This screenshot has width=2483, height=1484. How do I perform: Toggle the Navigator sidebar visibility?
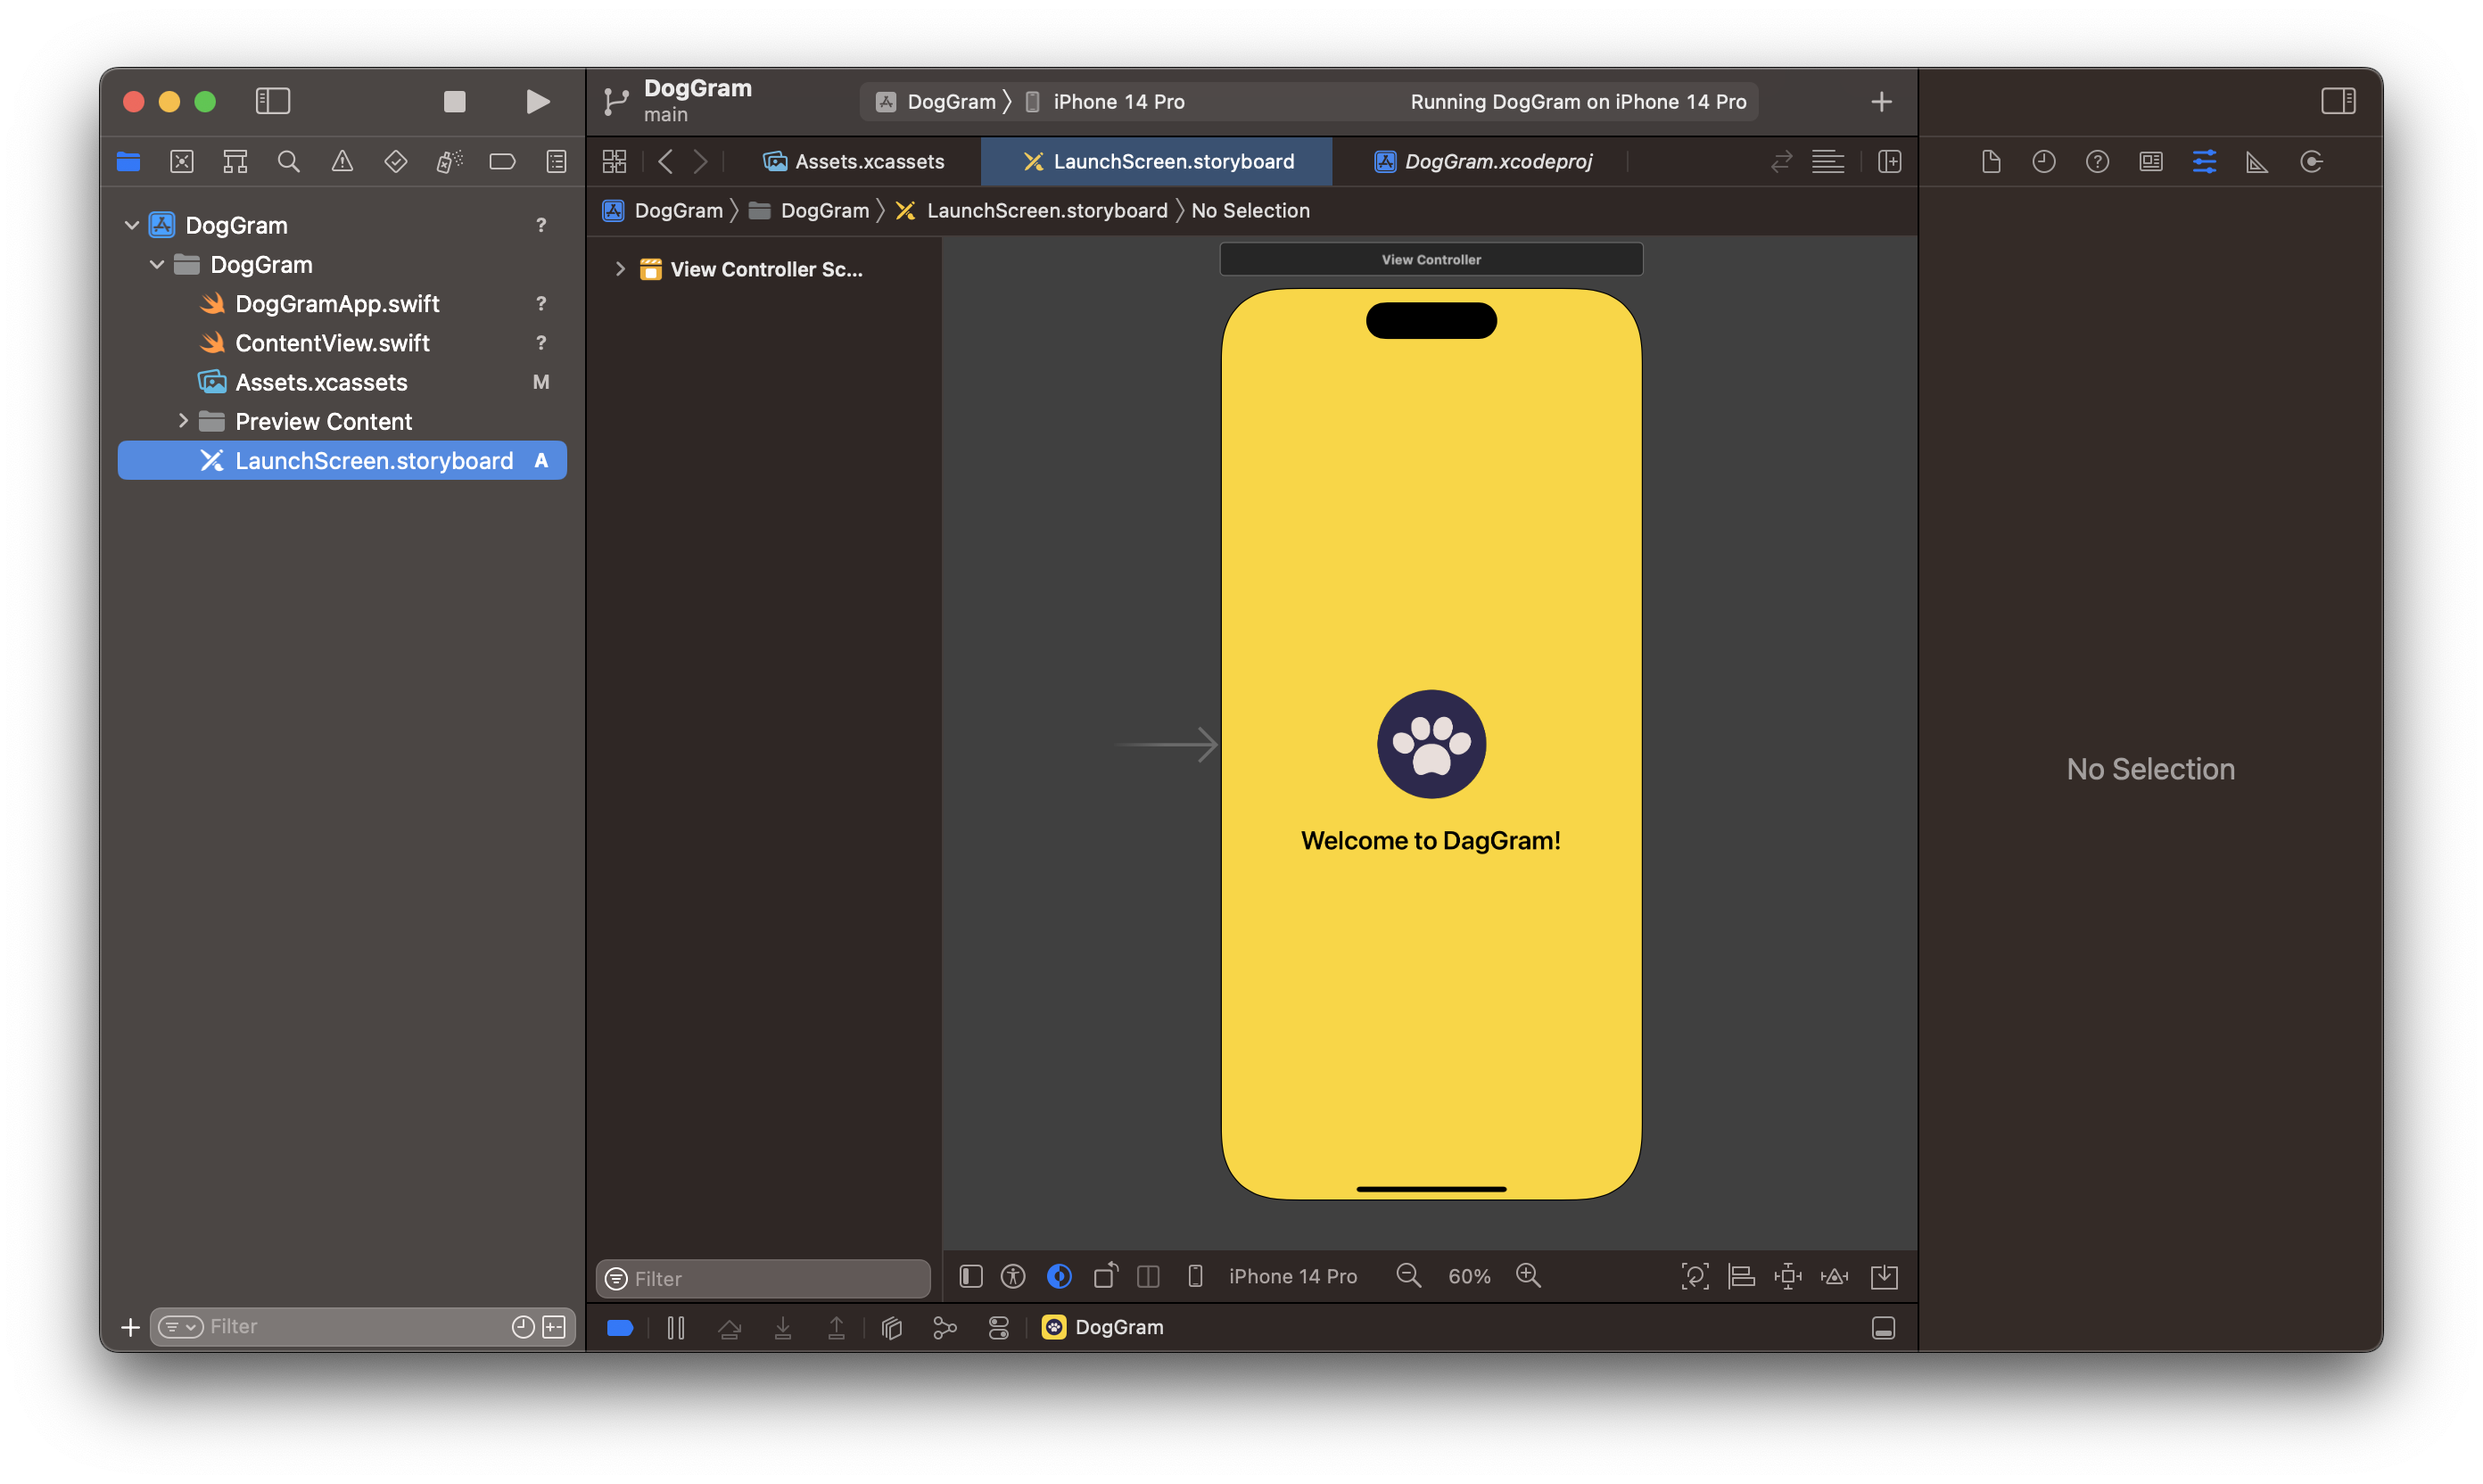tap(273, 101)
